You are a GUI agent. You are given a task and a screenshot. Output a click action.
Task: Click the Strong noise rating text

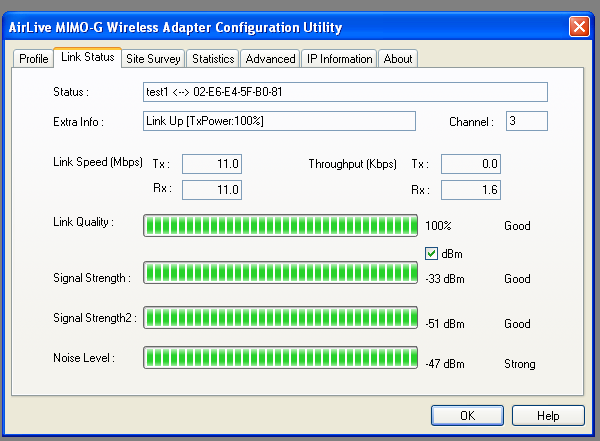point(520,364)
